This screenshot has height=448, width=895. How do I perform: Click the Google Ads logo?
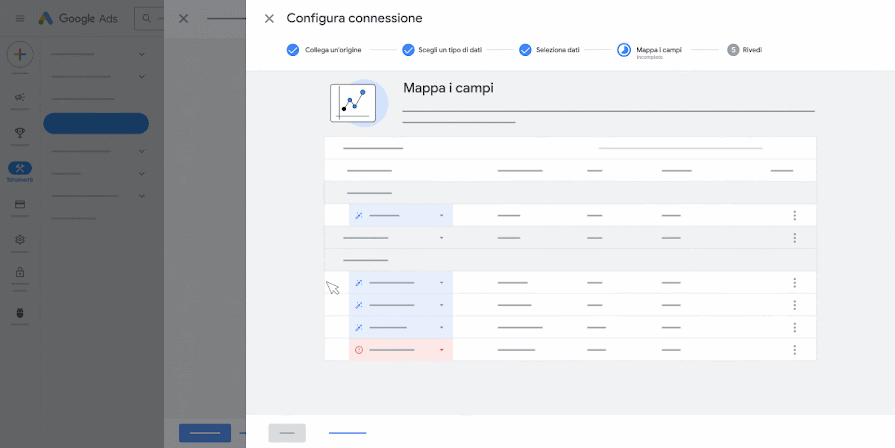[x=78, y=19]
